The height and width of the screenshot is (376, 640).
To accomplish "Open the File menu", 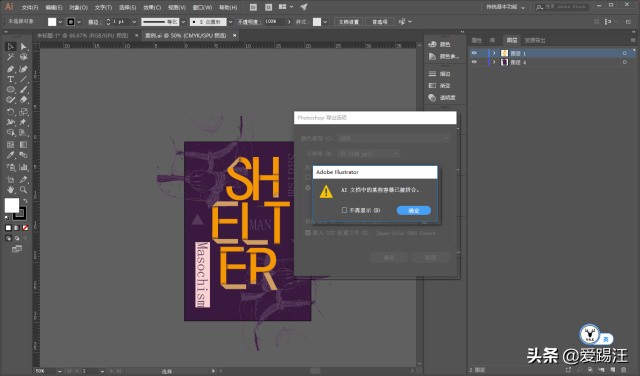I will pos(29,7).
